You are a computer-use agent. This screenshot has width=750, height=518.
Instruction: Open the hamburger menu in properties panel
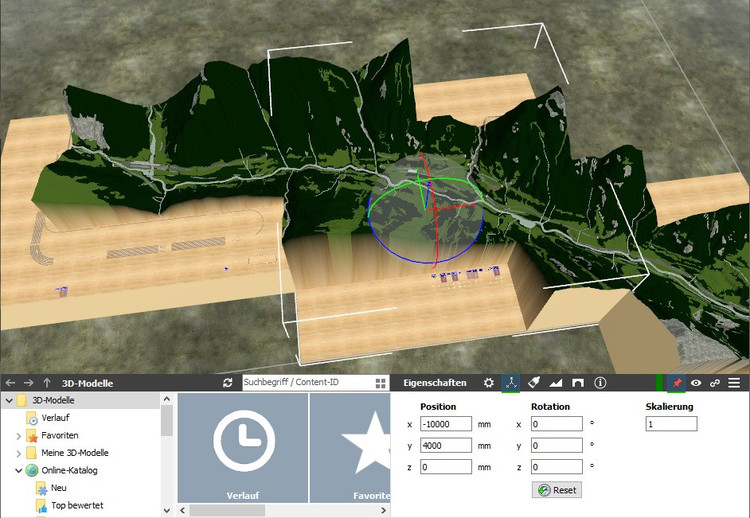(x=734, y=383)
